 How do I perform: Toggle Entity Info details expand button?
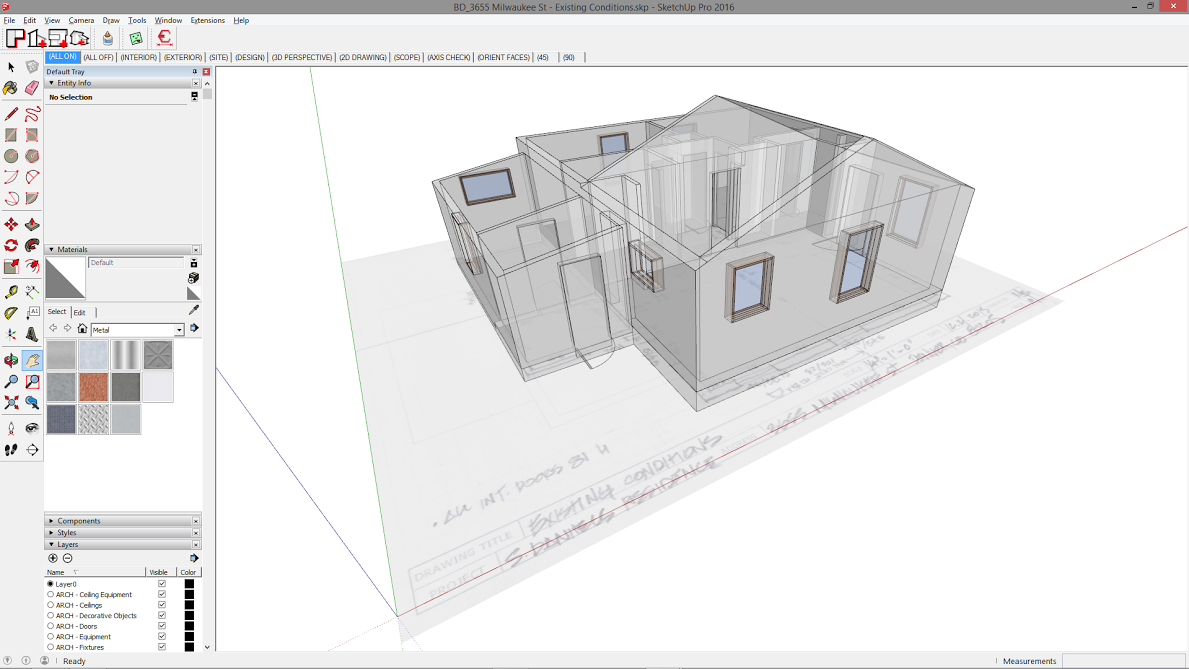194,97
